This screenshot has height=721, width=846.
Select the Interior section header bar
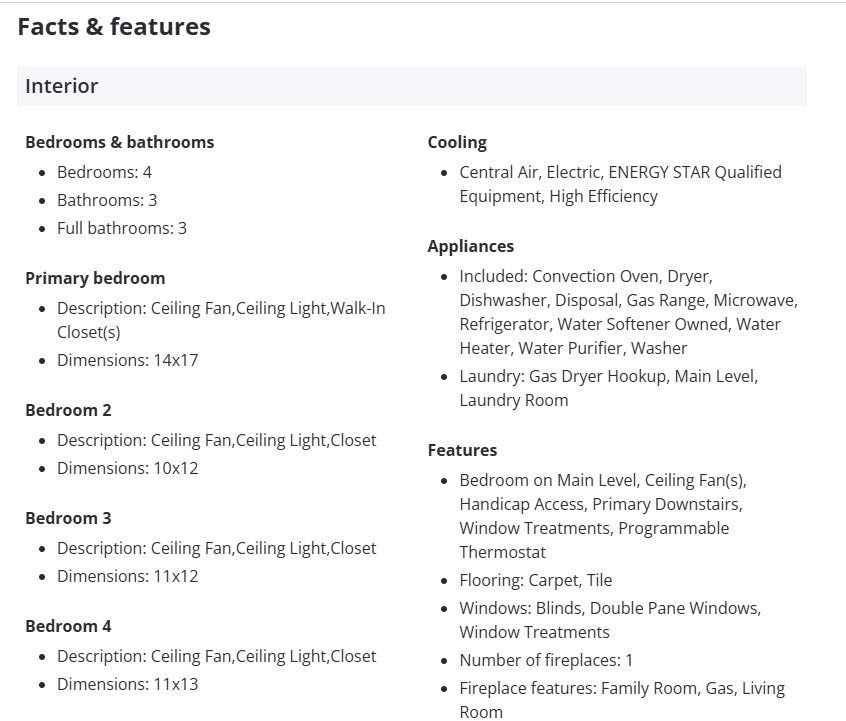pyautogui.click(x=411, y=86)
